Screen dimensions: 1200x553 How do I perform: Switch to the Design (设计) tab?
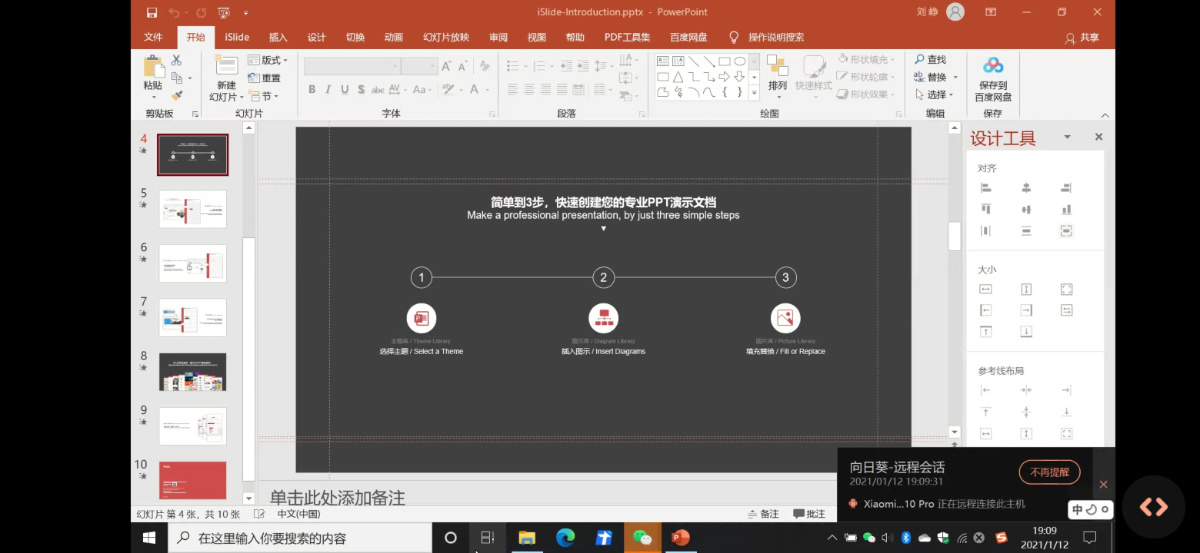316,37
